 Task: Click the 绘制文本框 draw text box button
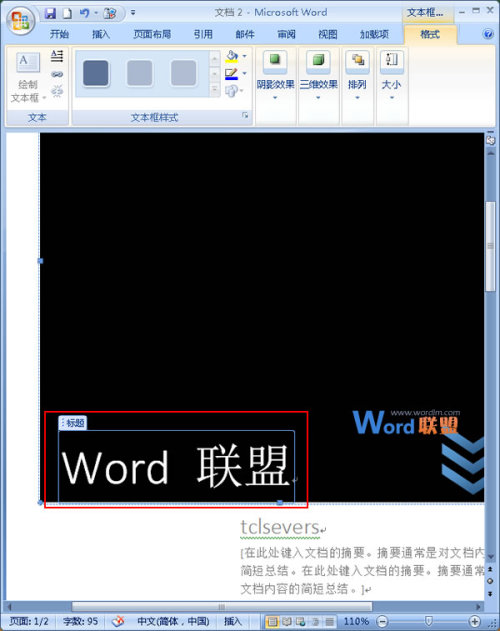pyautogui.click(x=28, y=78)
